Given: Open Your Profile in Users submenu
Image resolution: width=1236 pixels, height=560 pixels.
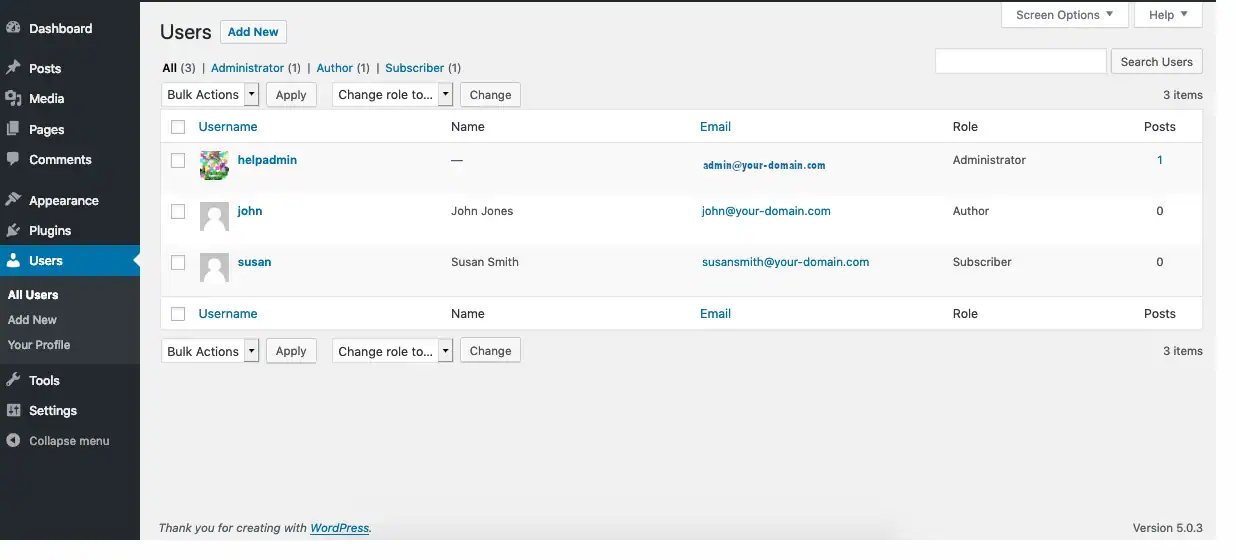Looking at the screenshot, I should (x=39, y=345).
